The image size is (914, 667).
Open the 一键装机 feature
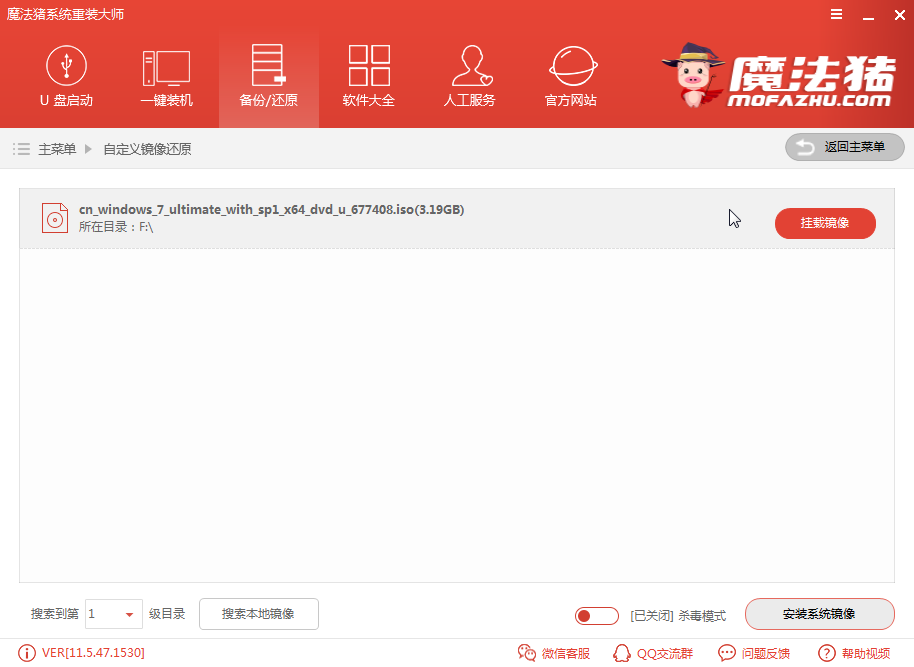167,76
